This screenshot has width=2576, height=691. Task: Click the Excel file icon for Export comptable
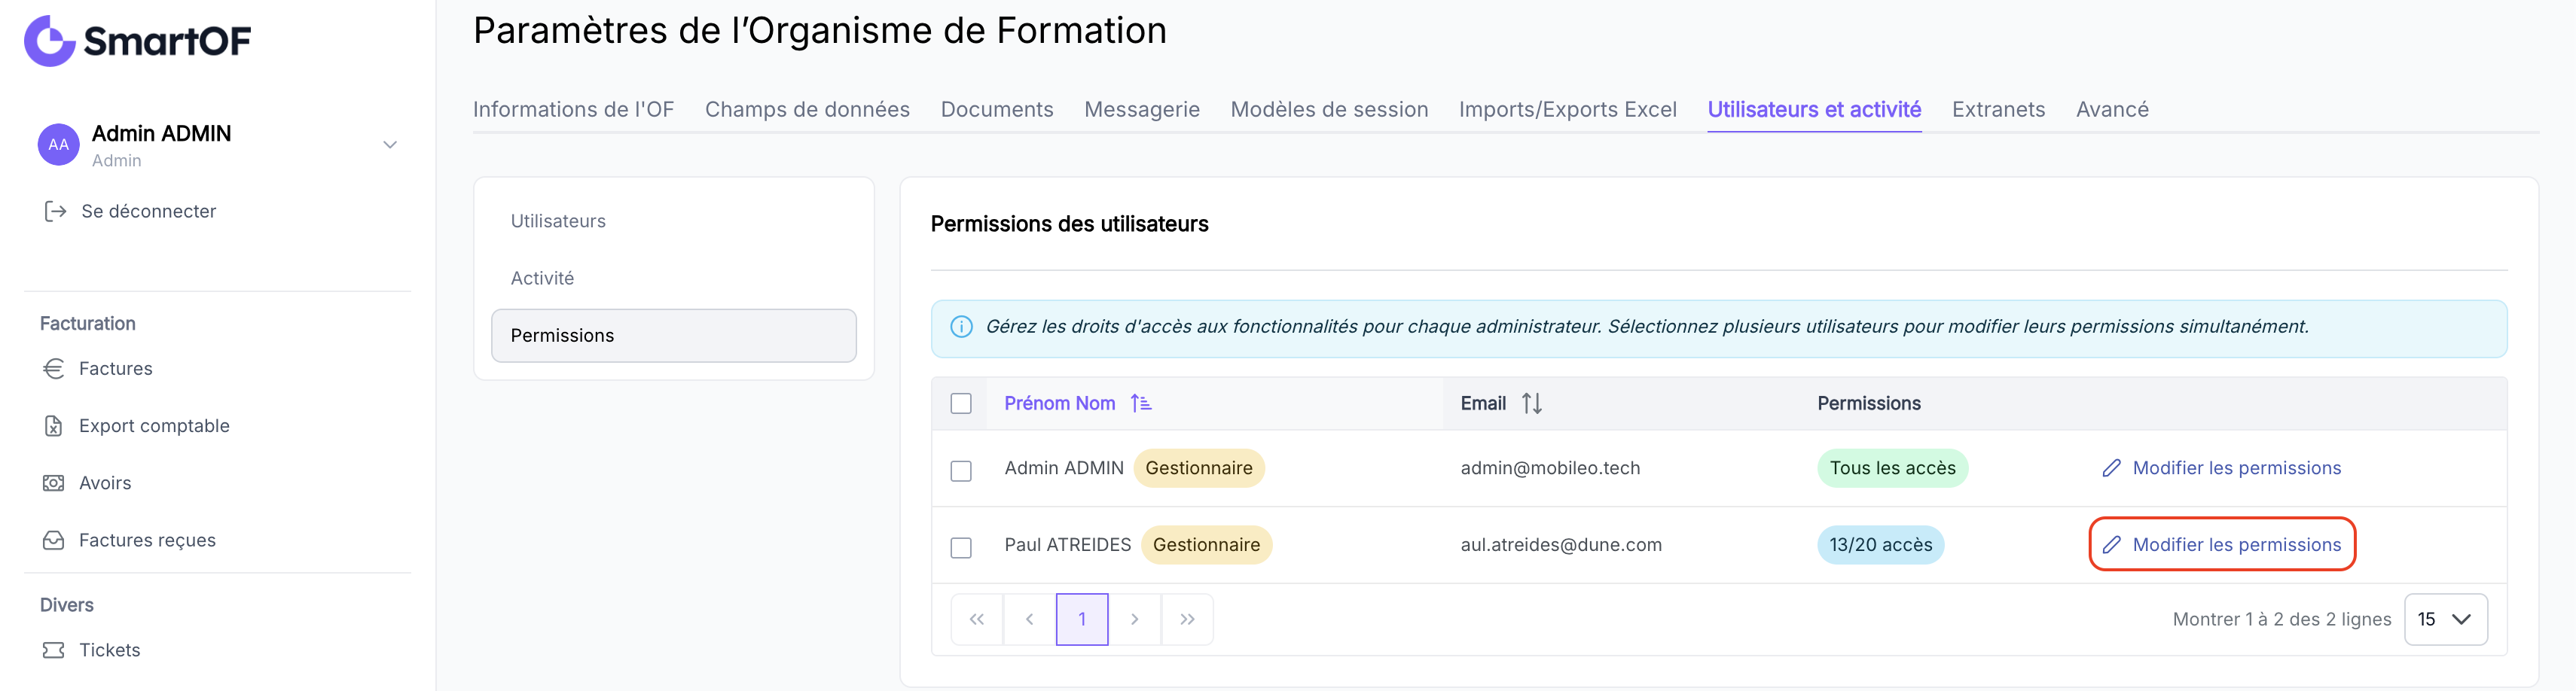(53, 426)
